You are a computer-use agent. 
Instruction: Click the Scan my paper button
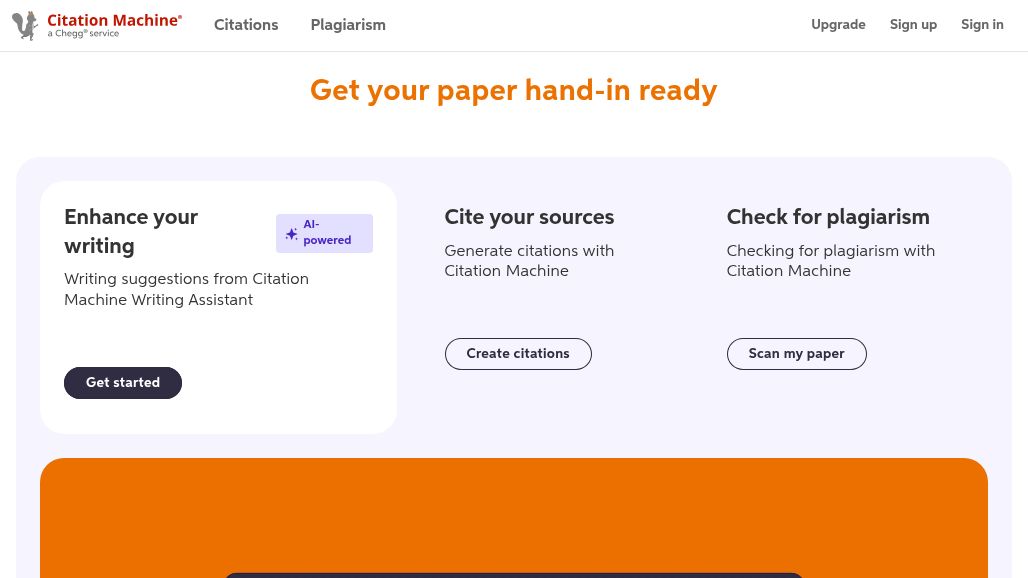pyautogui.click(x=797, y=354)
